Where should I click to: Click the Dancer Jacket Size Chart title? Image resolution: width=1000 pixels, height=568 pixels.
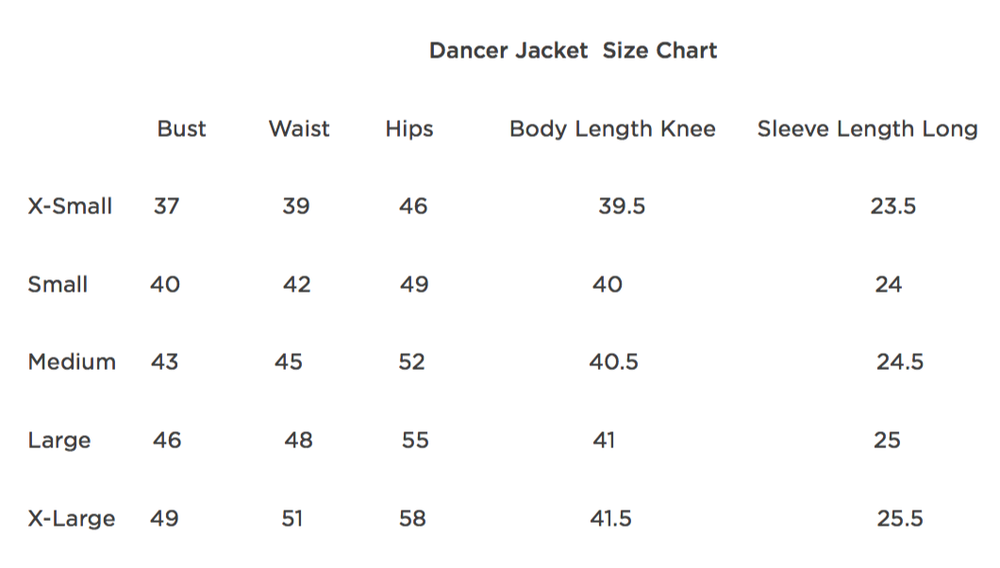tap(573, 51)
